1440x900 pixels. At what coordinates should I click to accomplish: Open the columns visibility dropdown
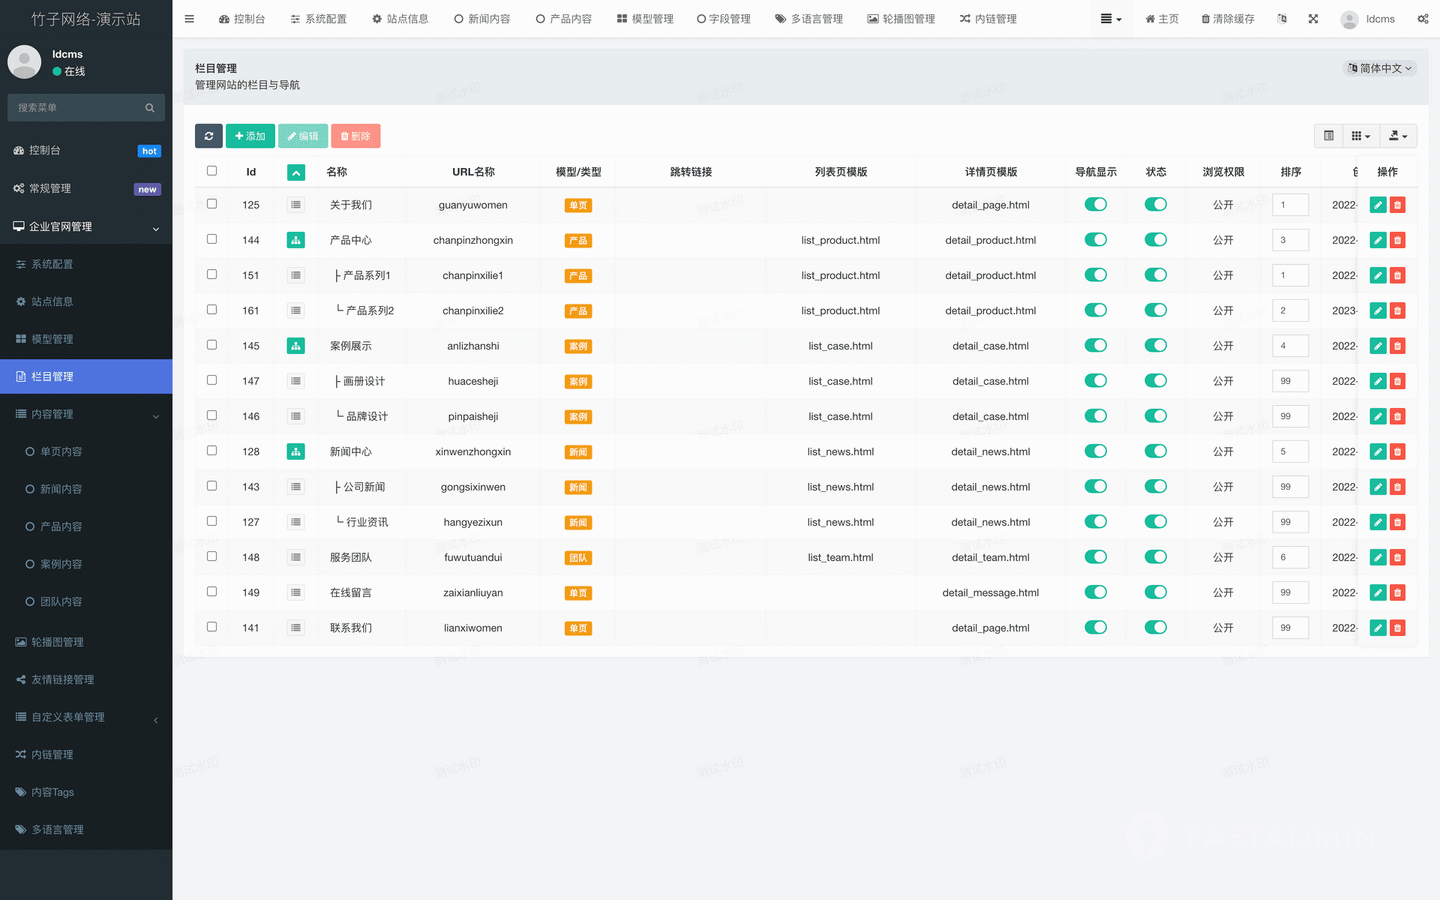pos(1360,136)
